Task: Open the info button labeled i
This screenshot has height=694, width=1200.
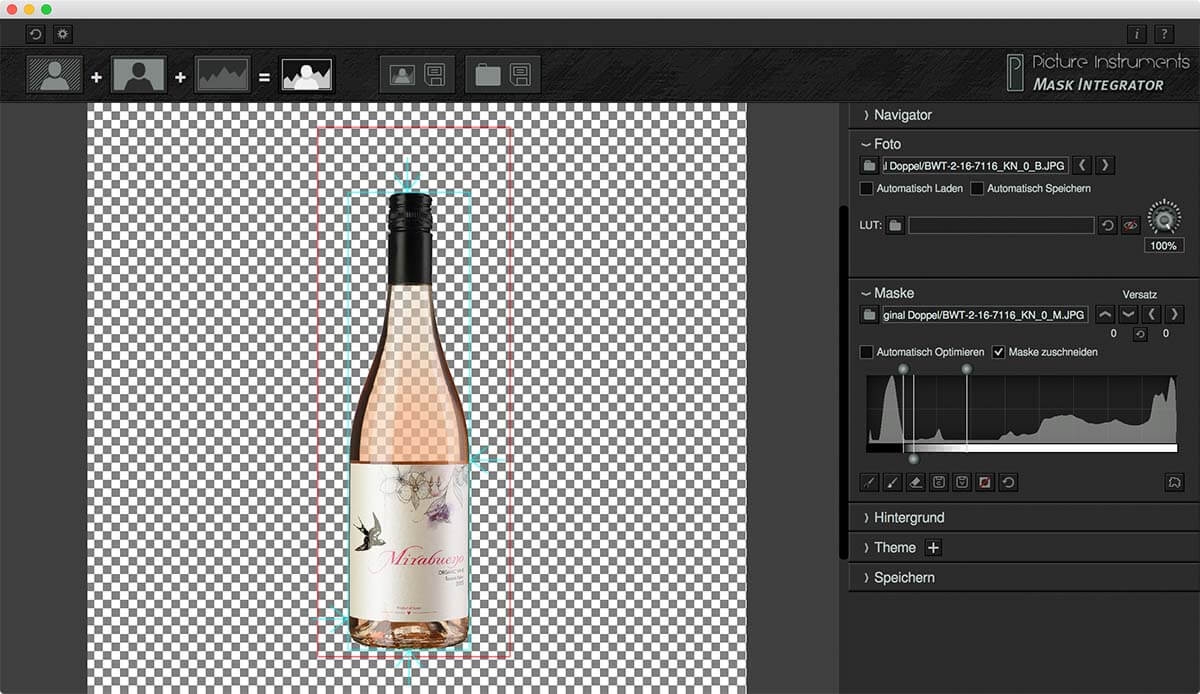Action: tap(1137, 34)
